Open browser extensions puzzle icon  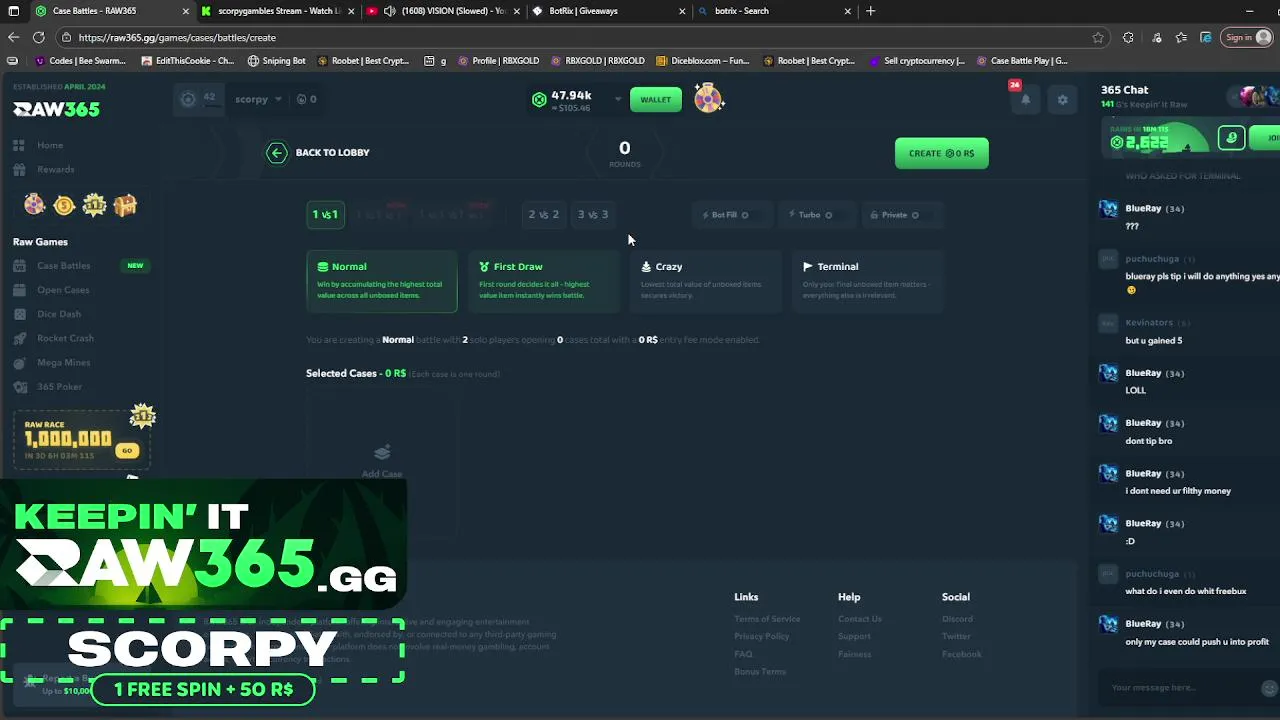(1128, 37)
